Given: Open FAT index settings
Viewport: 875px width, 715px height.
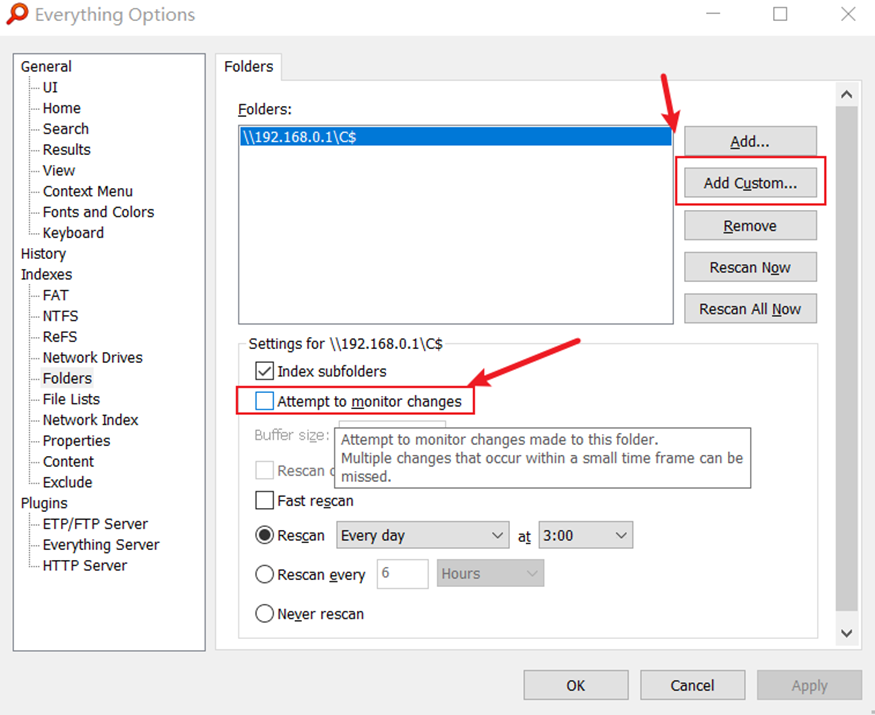Looking at the screenshot, I should coord(56,295).
